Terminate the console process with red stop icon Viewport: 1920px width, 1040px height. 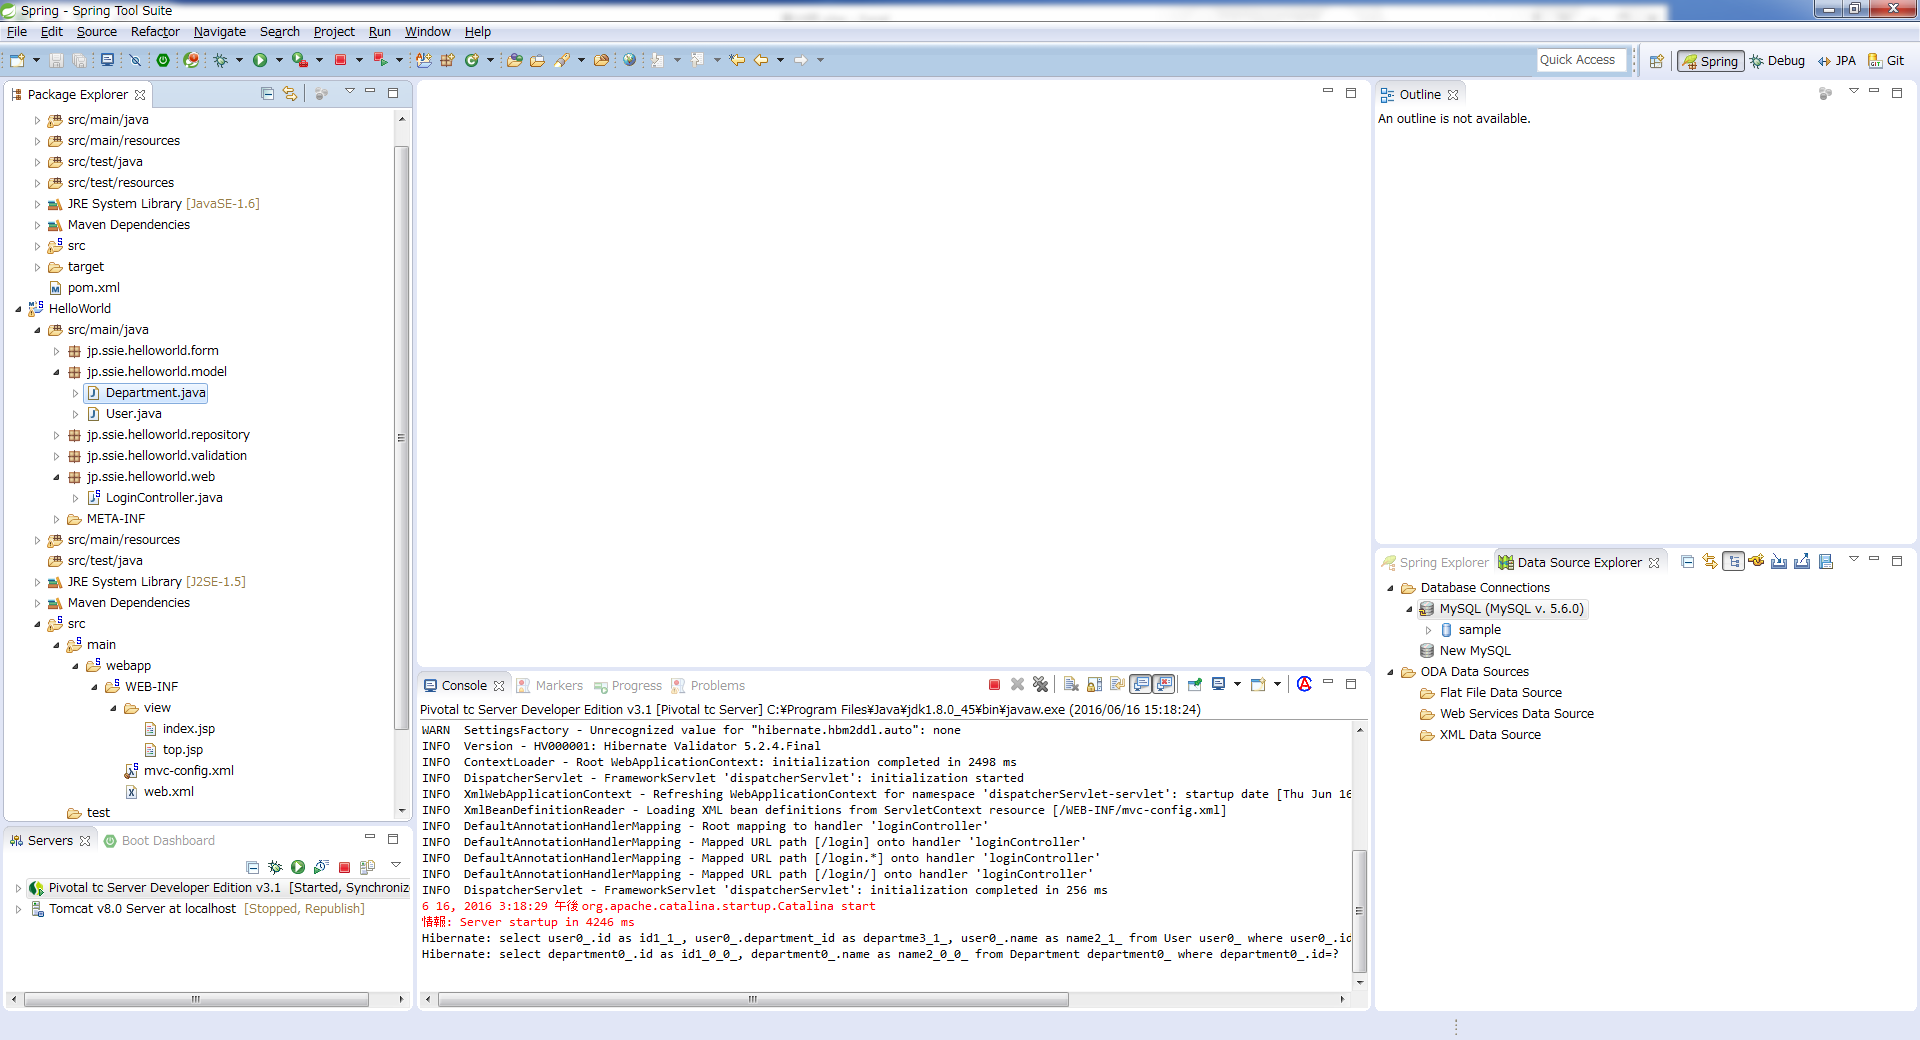click(994, 685)
